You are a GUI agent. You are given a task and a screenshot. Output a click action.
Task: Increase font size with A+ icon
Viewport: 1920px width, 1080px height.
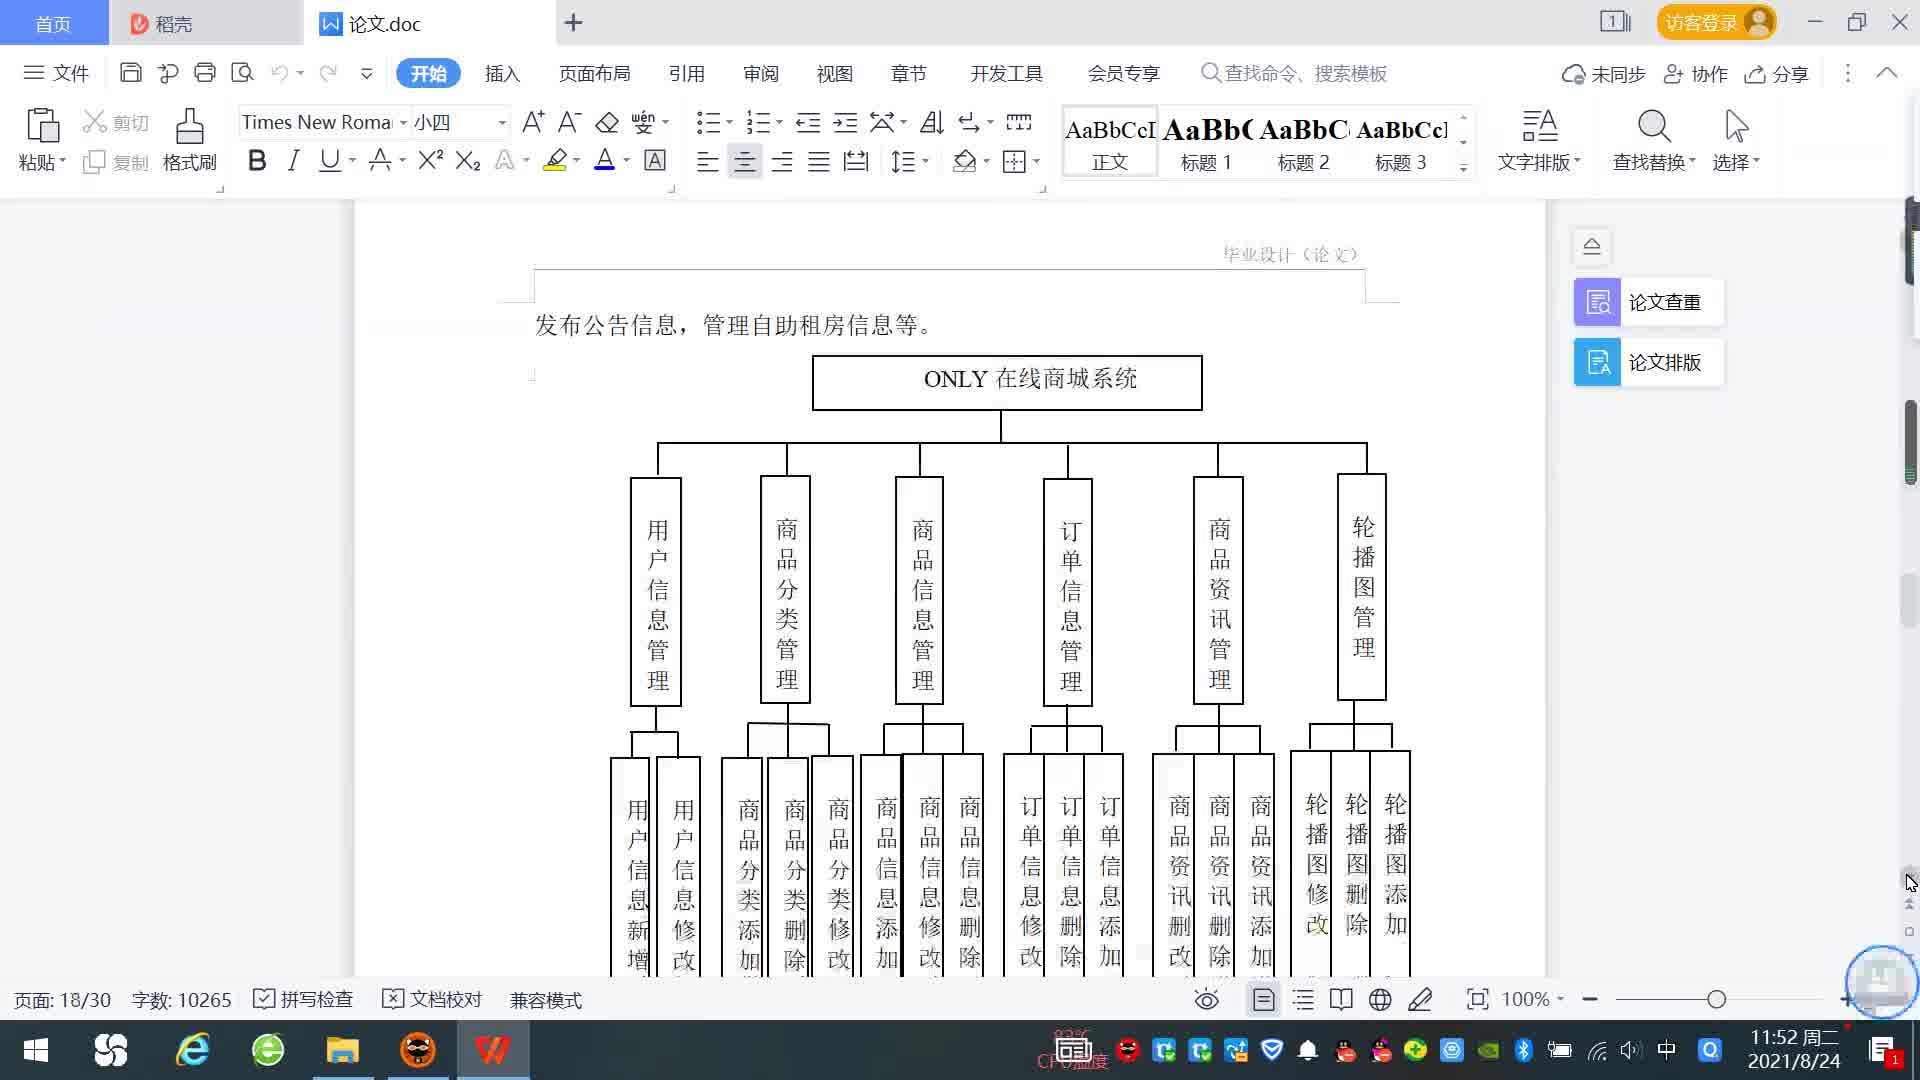point(534,122)
